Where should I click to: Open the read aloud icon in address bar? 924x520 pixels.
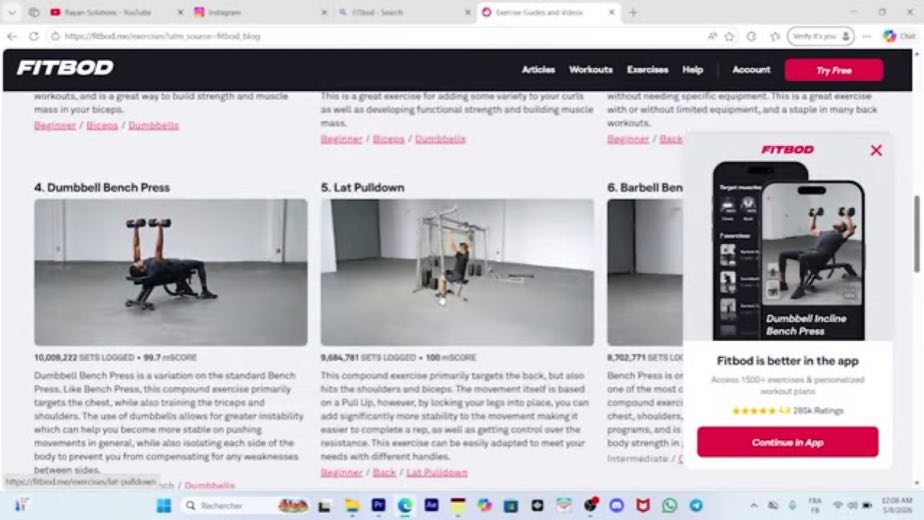(x=712, y=36)
